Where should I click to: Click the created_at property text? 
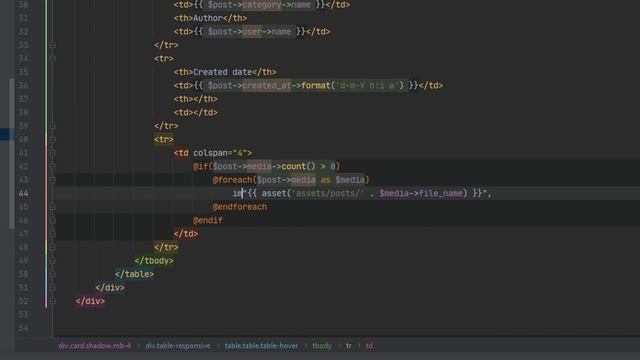(x=267, y=85)
